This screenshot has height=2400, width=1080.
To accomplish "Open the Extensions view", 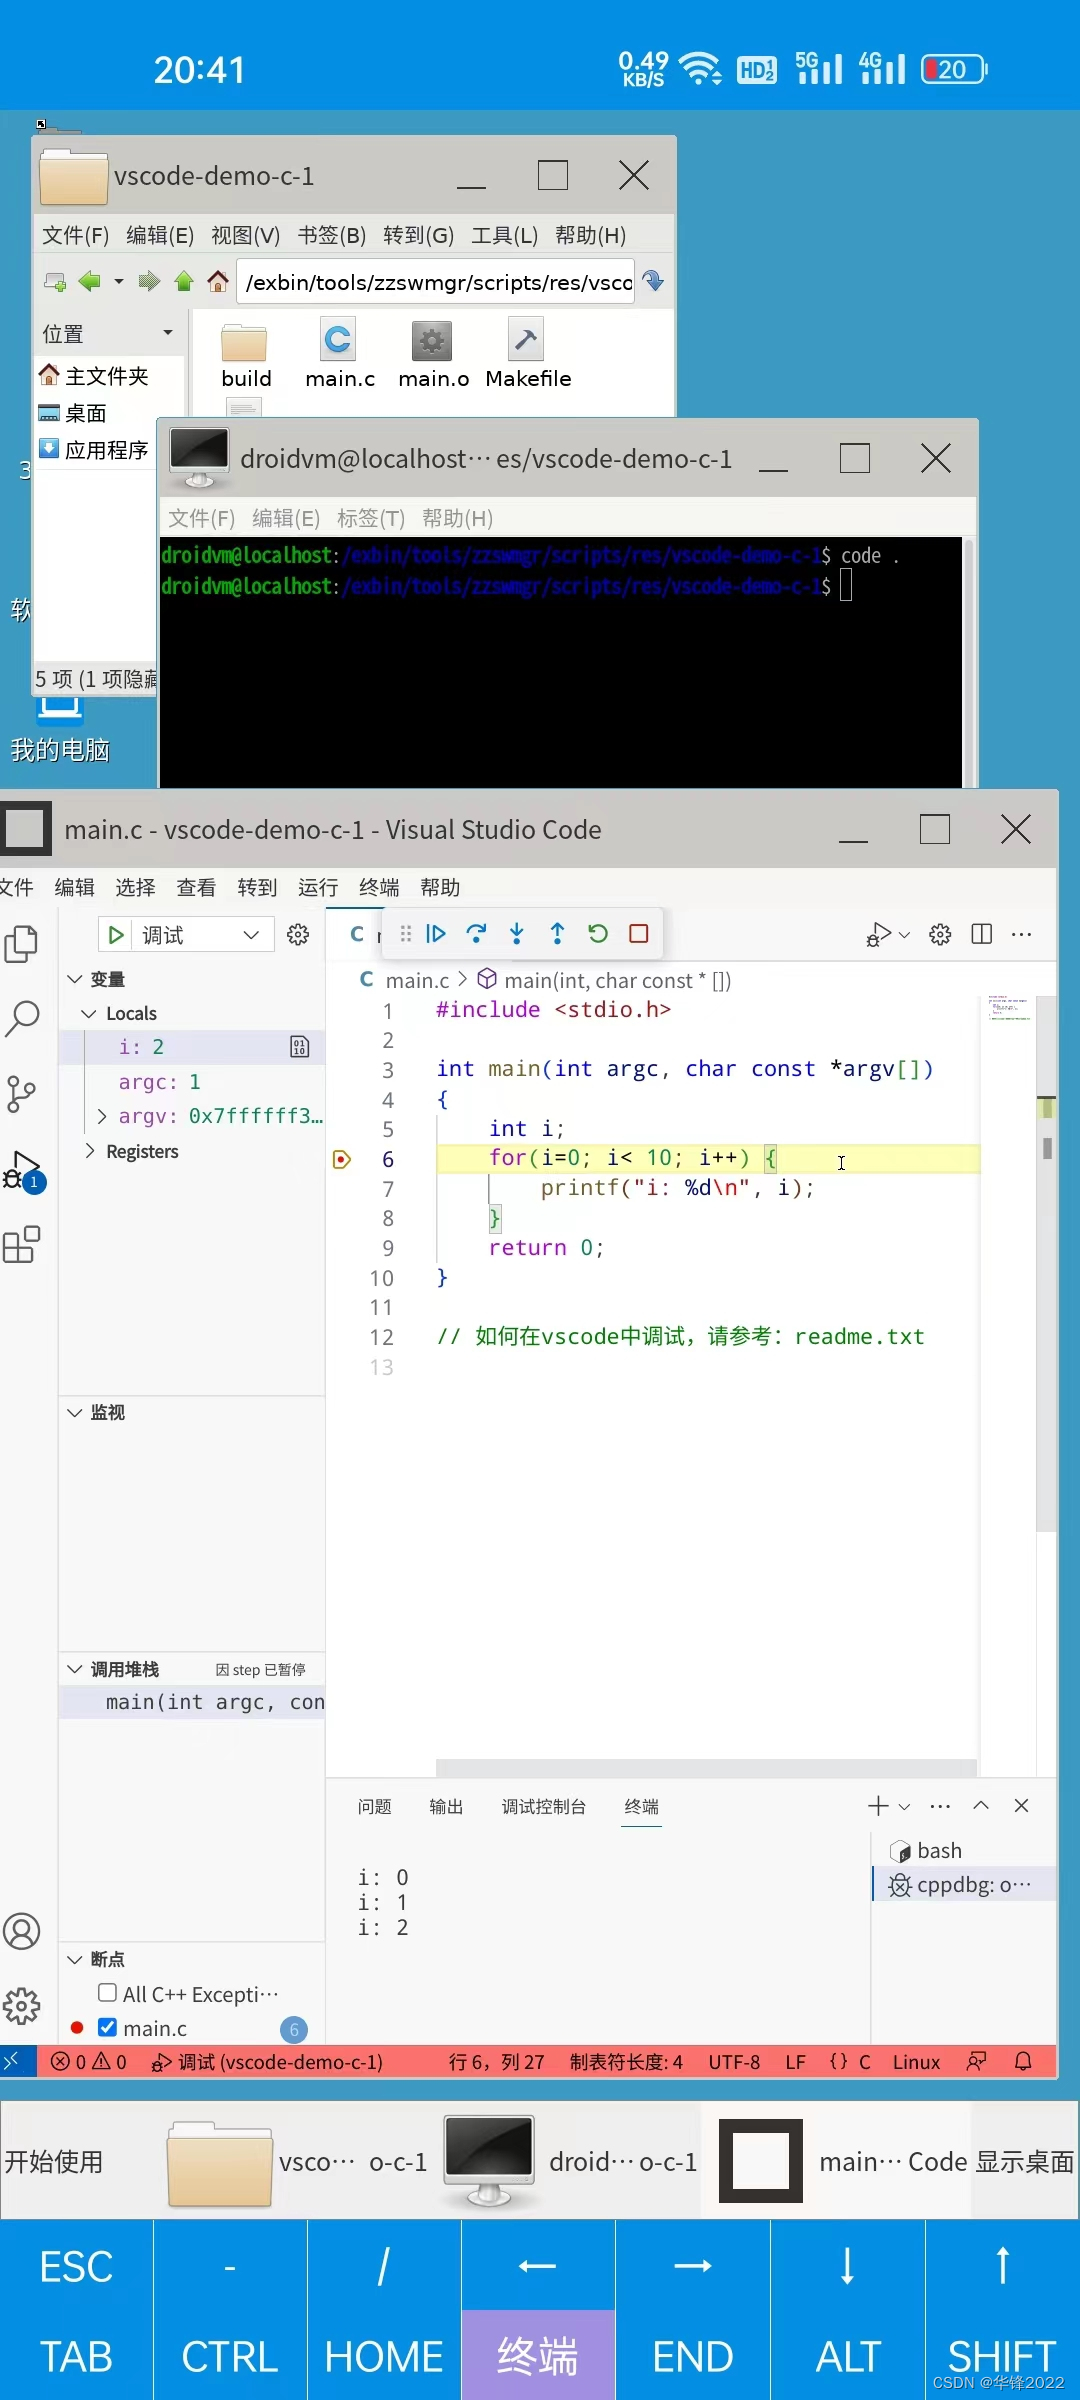I will click(x=22, y=1245).
